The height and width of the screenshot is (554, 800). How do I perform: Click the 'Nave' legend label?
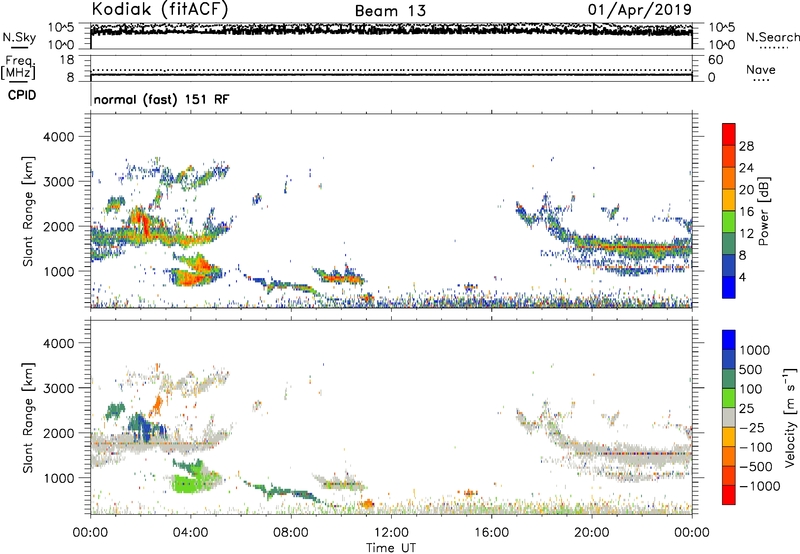click(761, 69)
